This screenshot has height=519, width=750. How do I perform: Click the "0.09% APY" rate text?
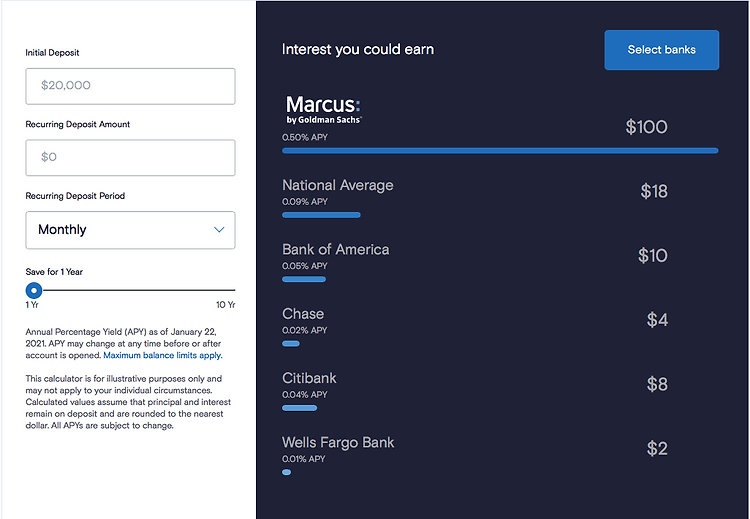click(305, 202)
